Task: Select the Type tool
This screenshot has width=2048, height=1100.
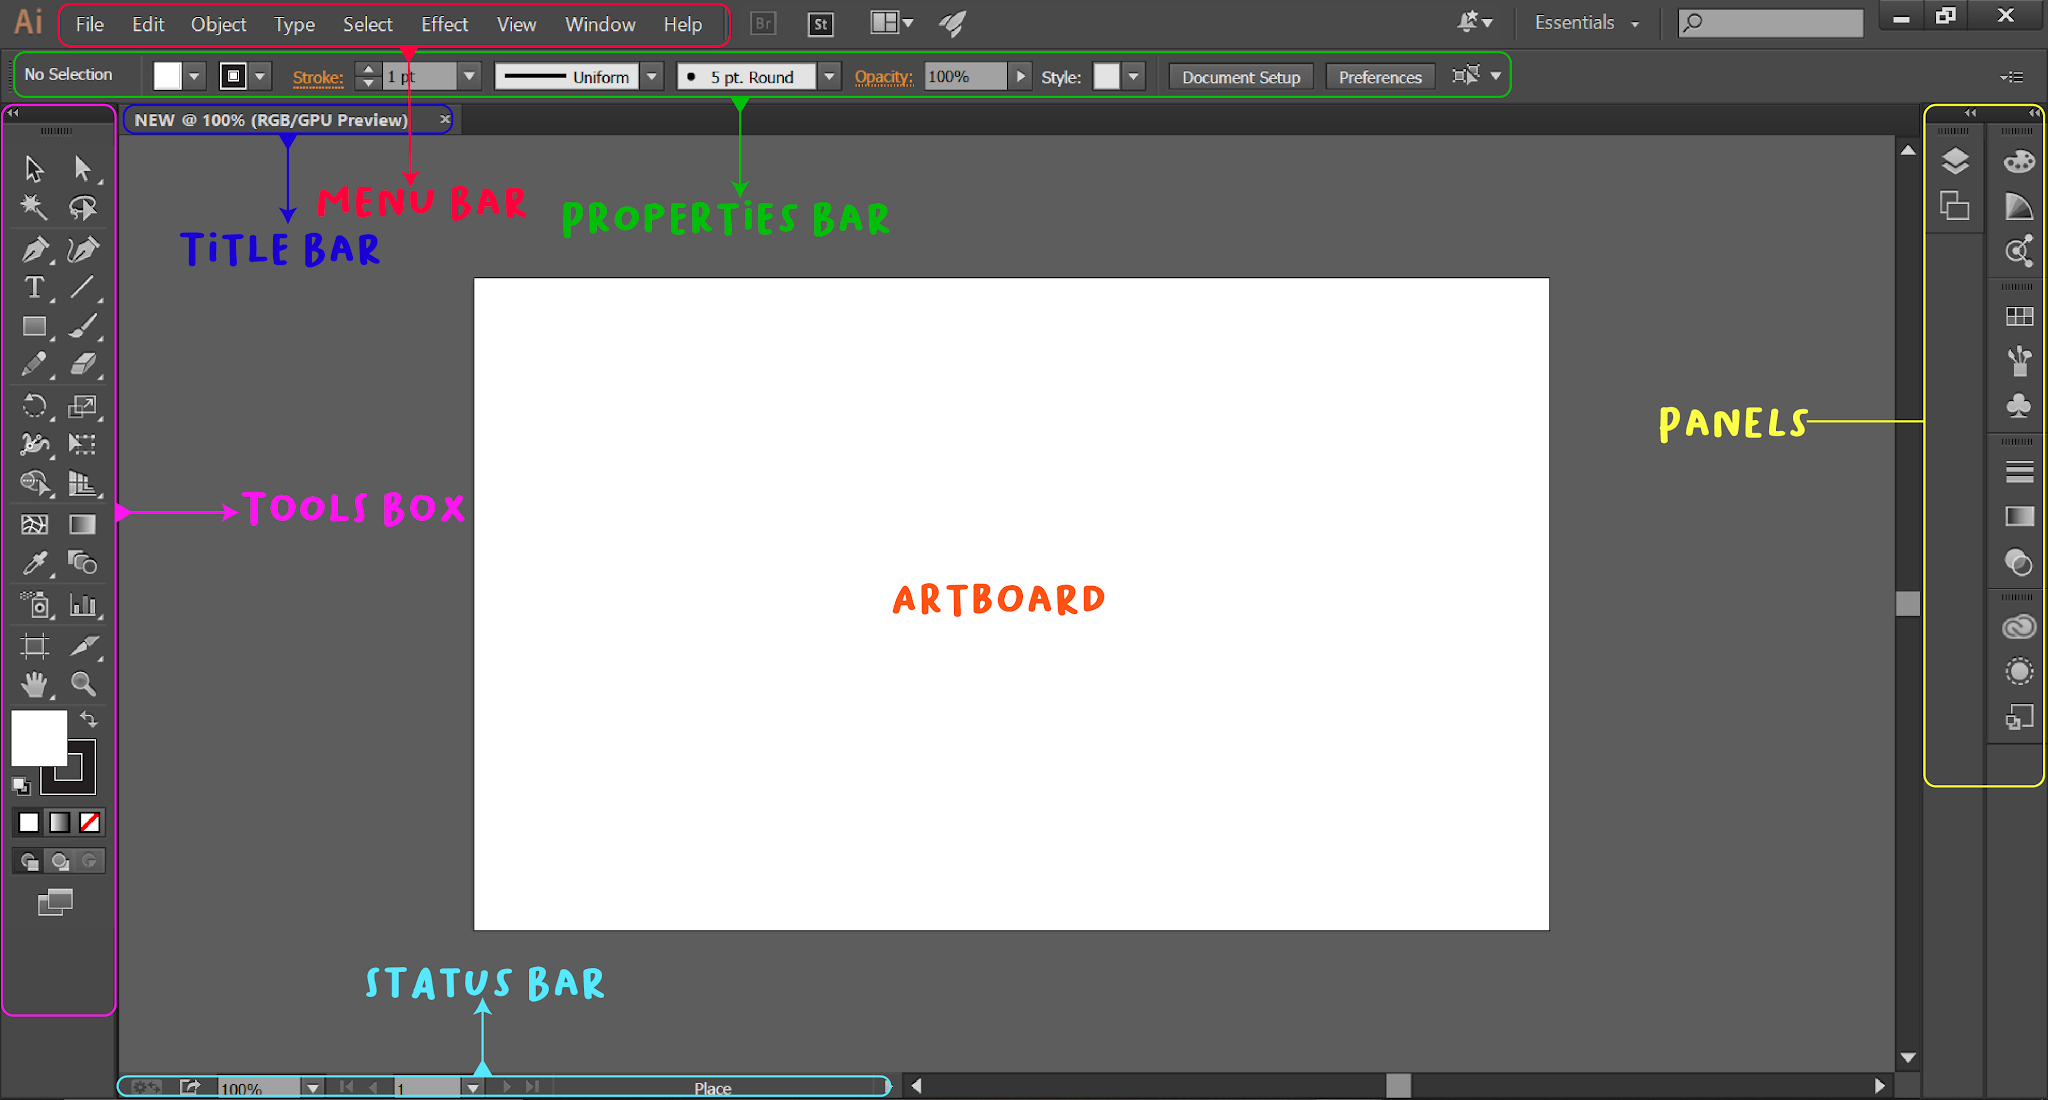Action: [x=34, y=288]
